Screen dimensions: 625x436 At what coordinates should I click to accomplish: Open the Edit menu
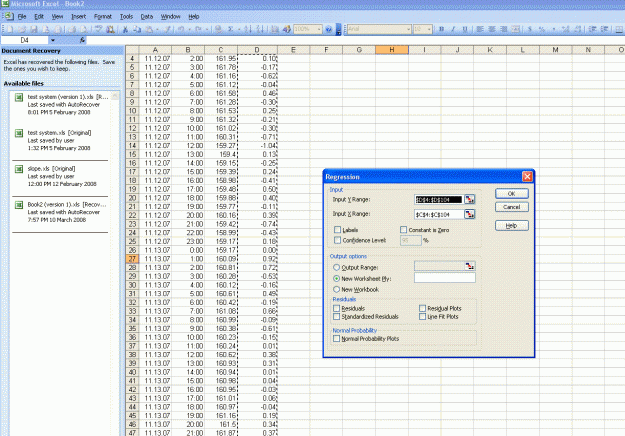[x=39, y=16]
